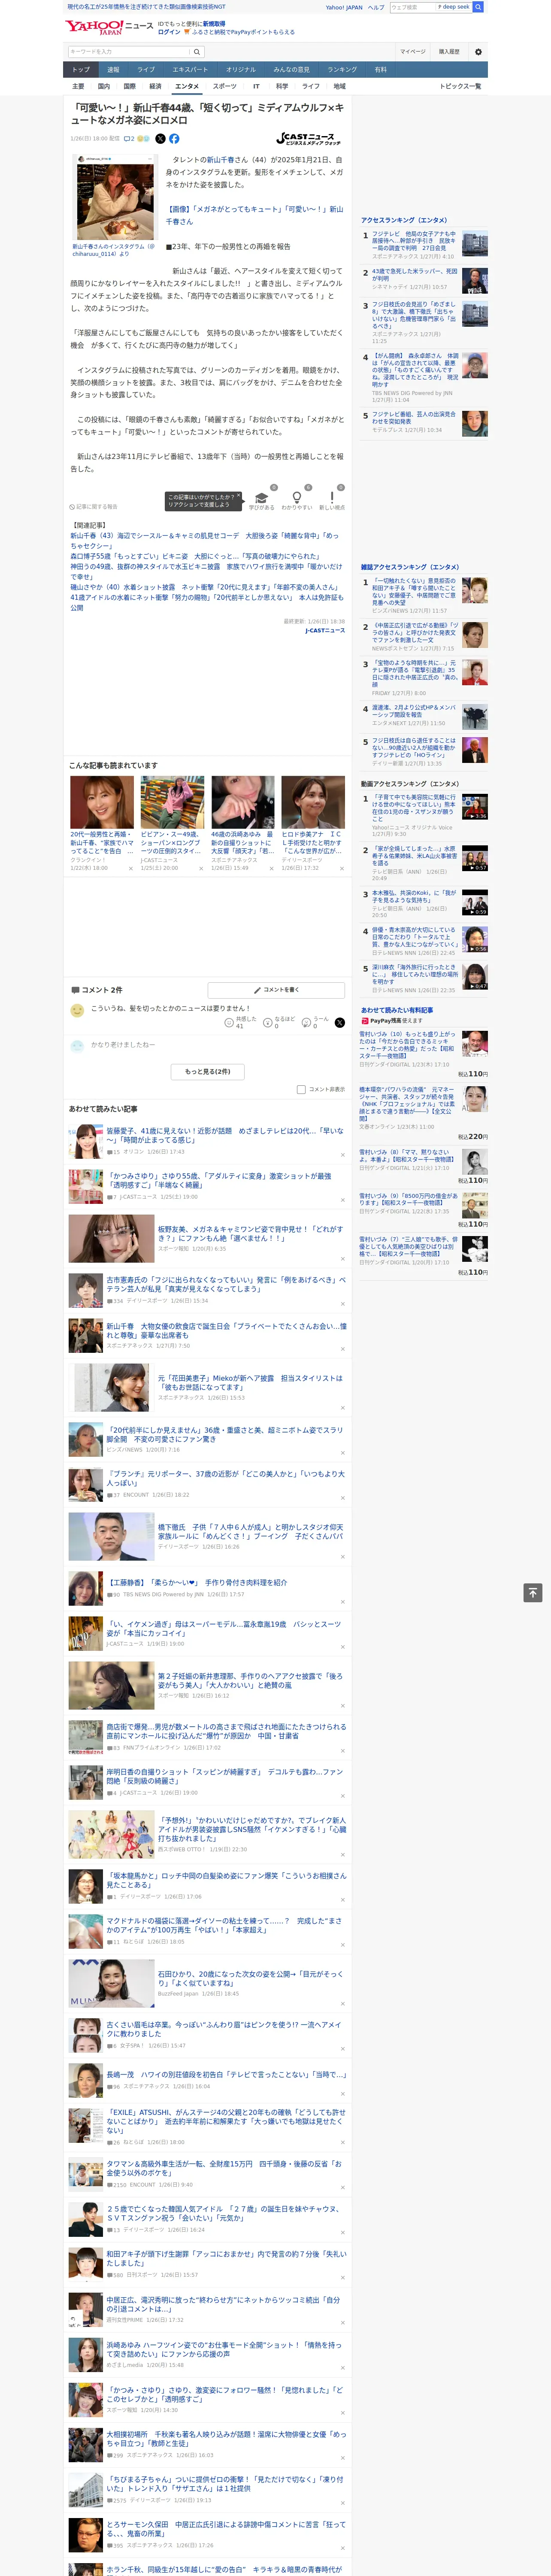Open article comment count bubble icon
This screenshot has width=551, height=2576.
[x=129, y=139]
